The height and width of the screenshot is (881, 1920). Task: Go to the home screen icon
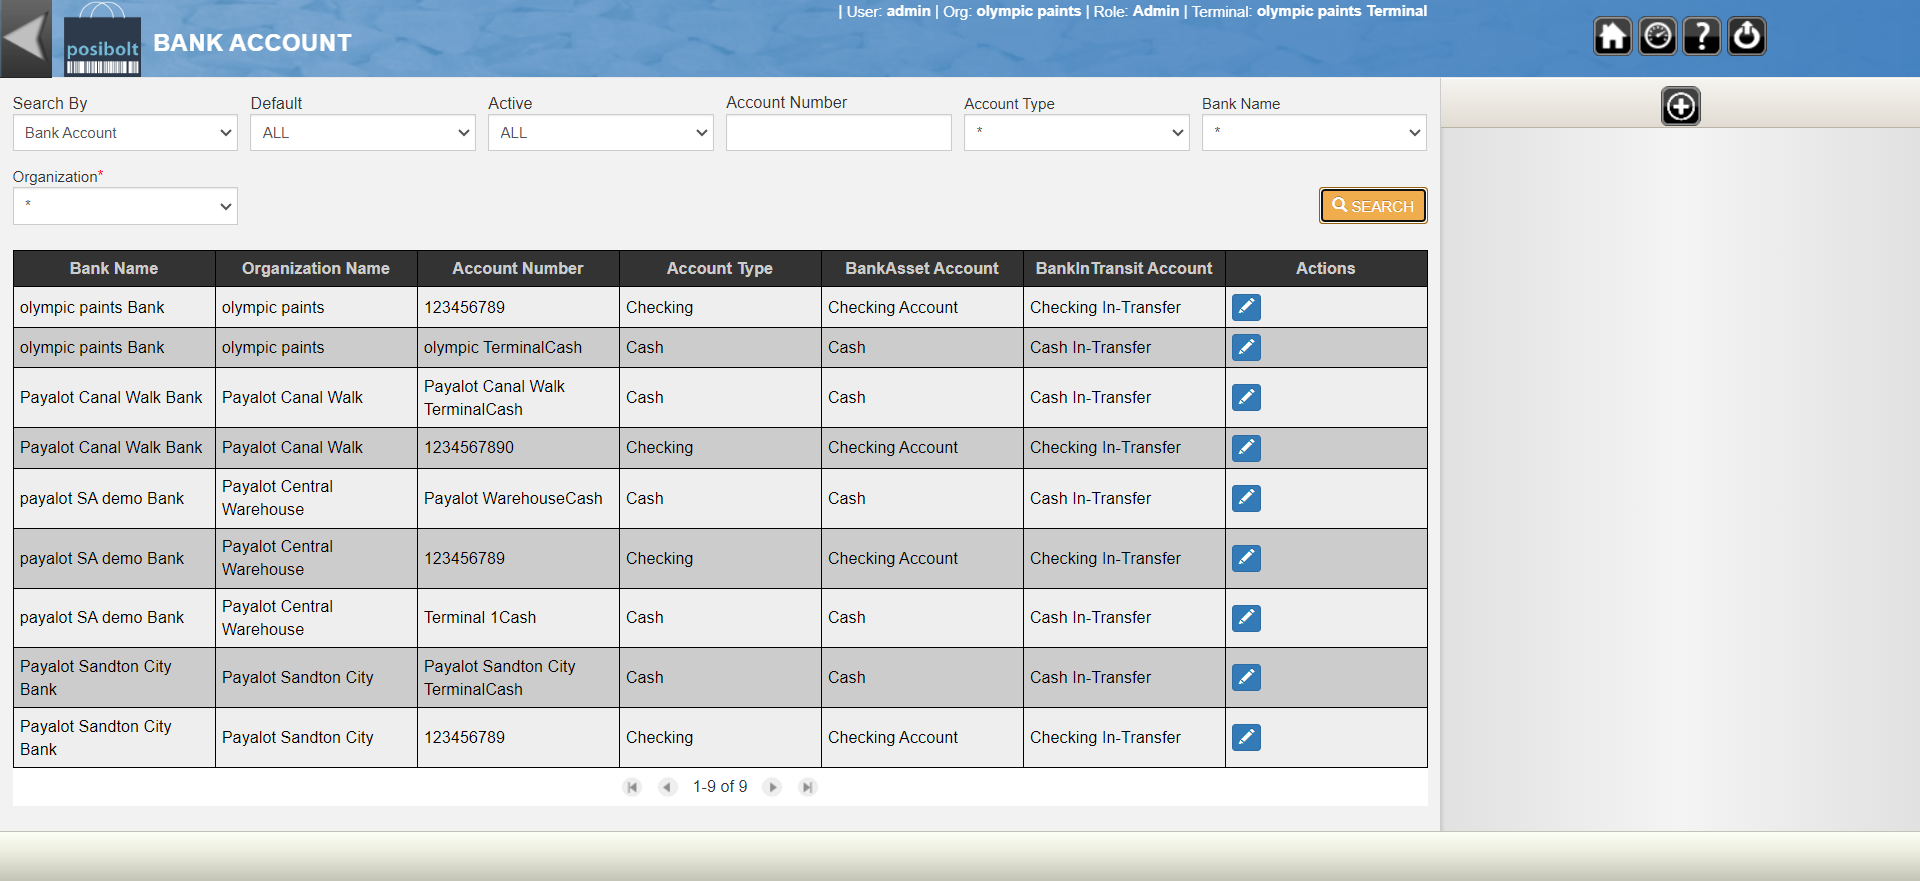1612,37
